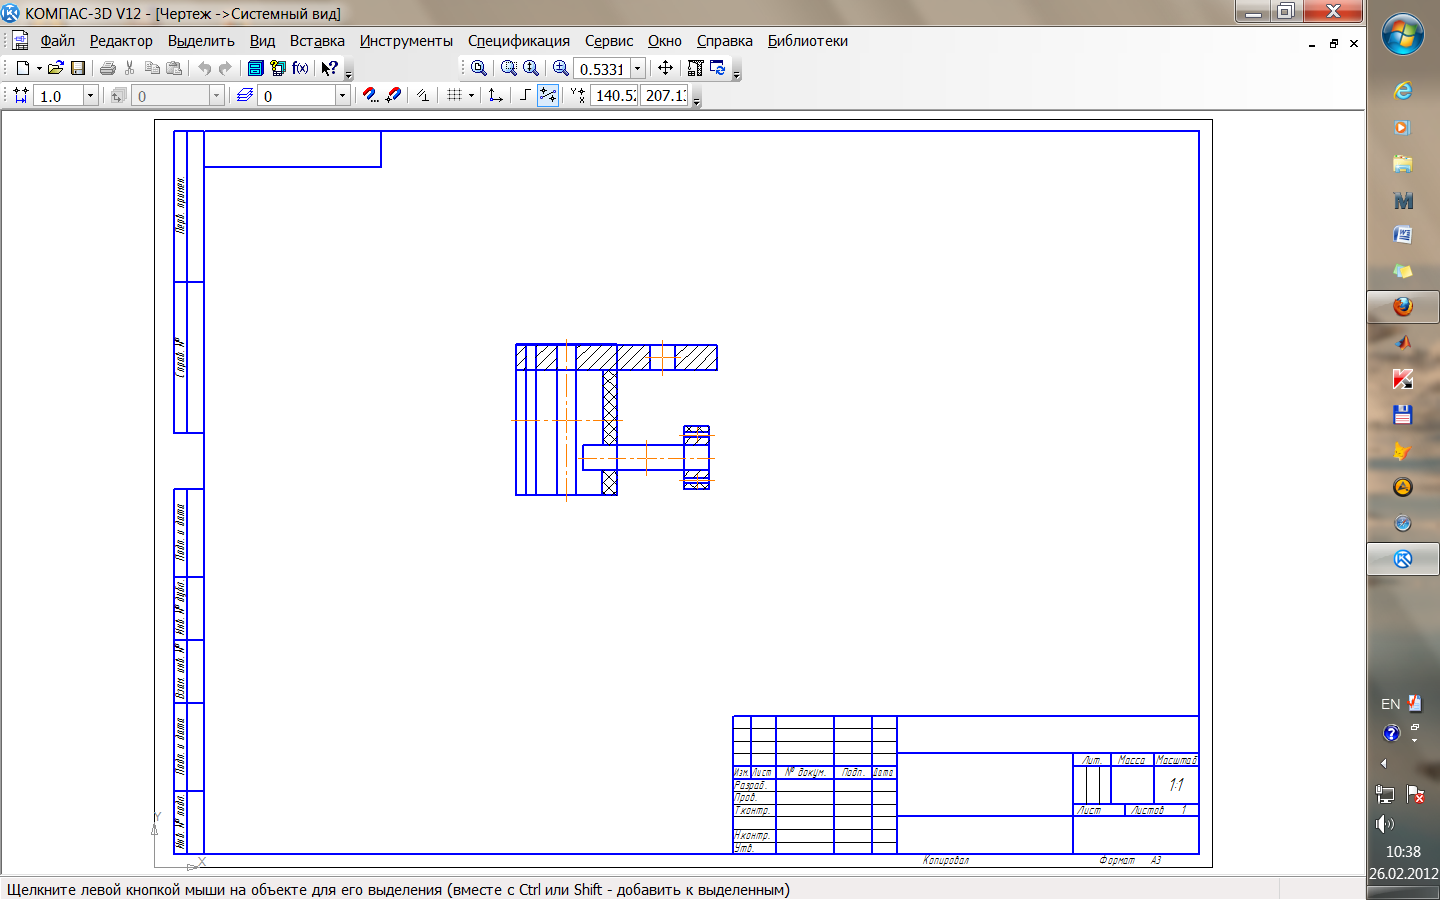Image resolution: width=1440 pixels, height=900 pixels.
Task: Click the local coordinate system icon
Action: (495, 95)
